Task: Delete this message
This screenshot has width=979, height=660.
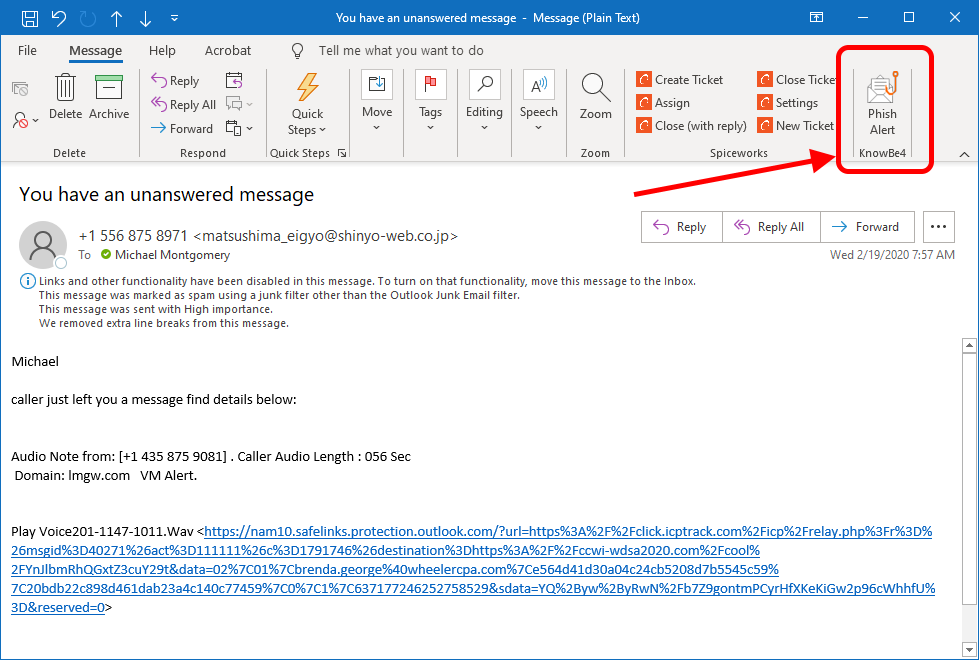Action: click(66, 97)
